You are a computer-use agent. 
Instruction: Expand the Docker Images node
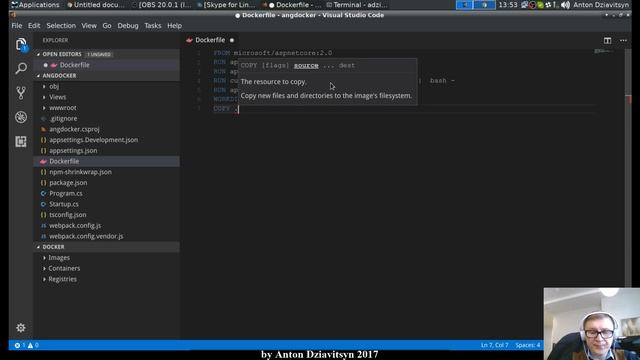pos(44,258)
